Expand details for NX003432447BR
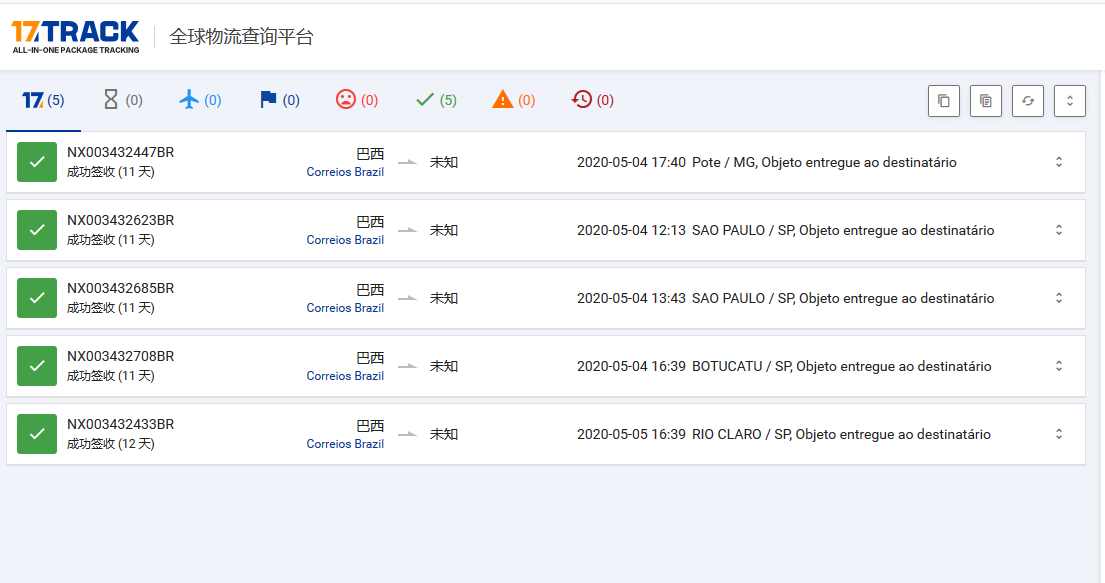This screenshot has width=1105, height=583. click(1059, 162)
